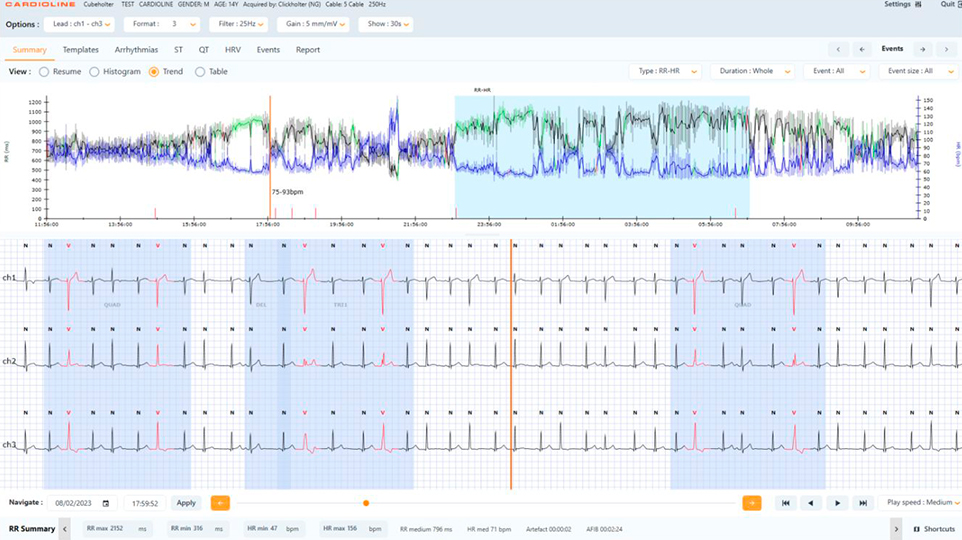Go to previous event with left arrow
Viewport: 962px width, 540px height.
click(861, 49)
